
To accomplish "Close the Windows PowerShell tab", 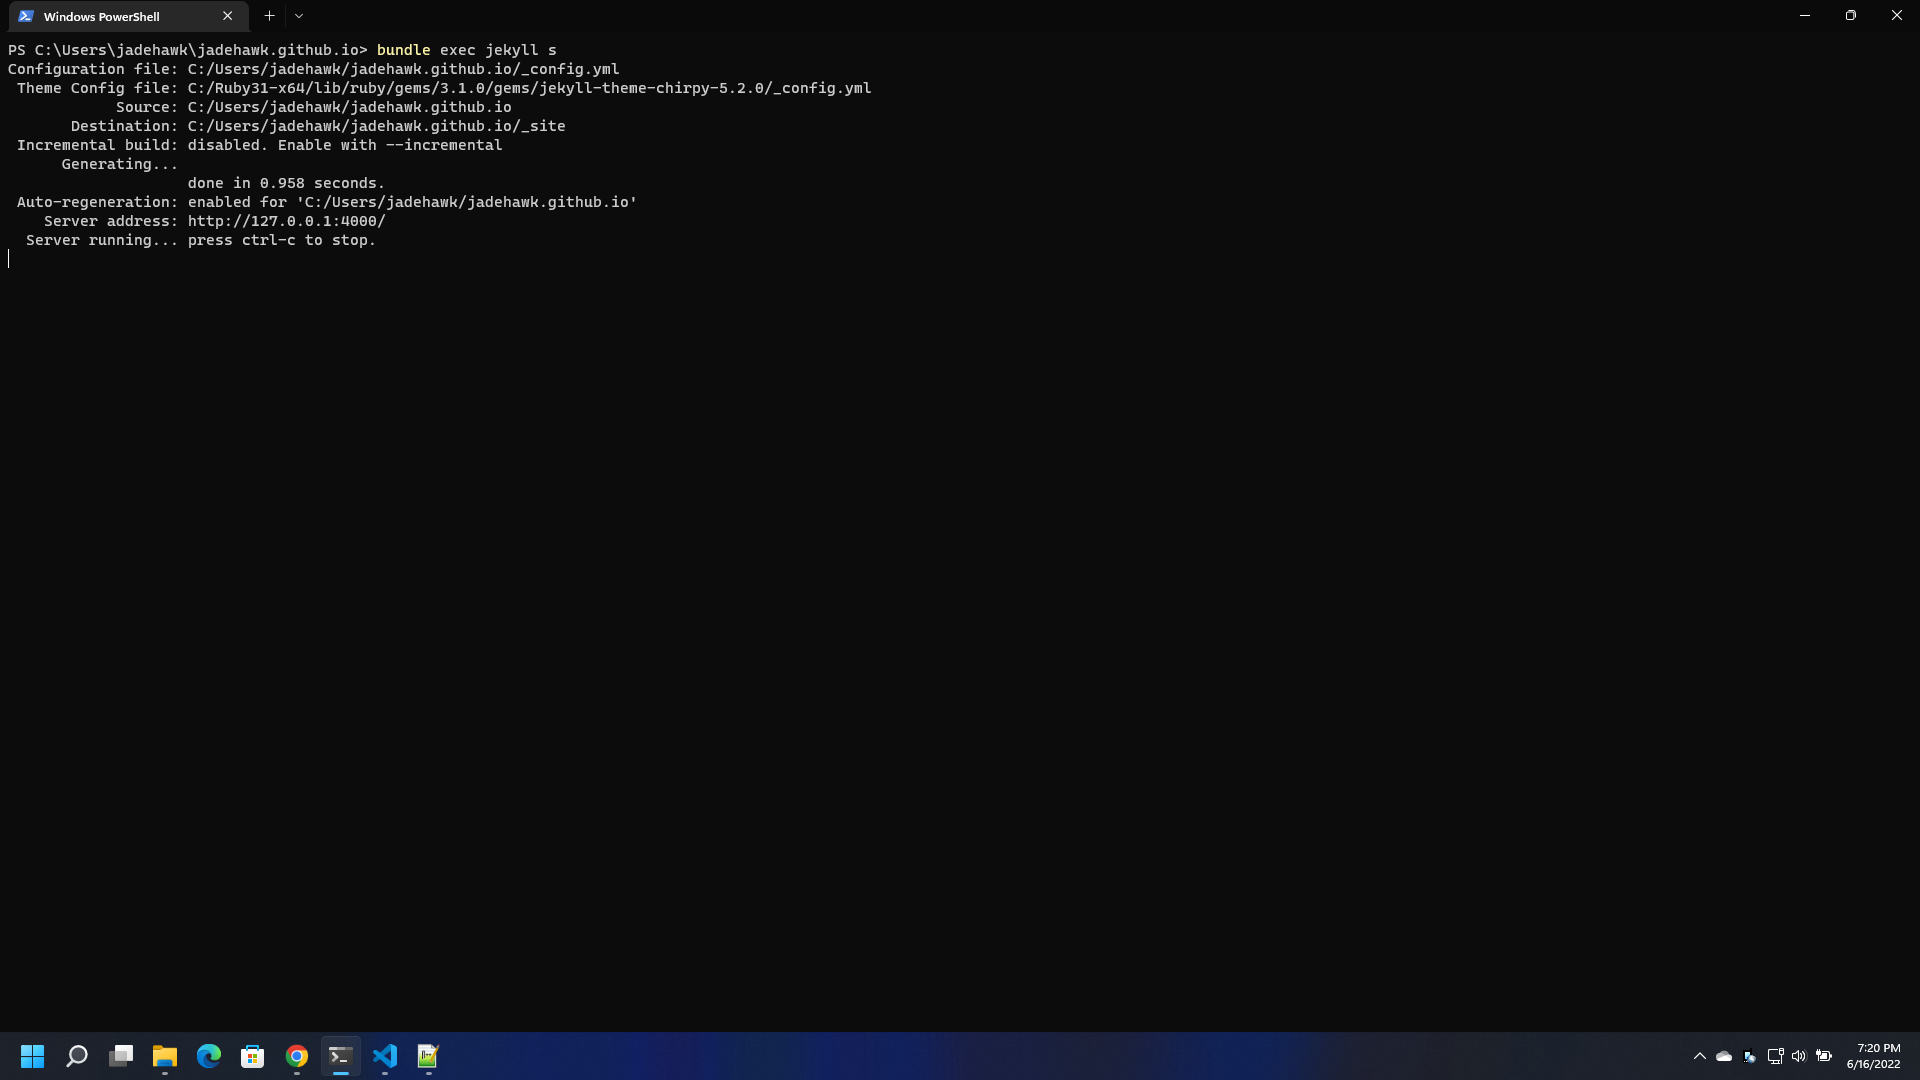I will 227,16.
